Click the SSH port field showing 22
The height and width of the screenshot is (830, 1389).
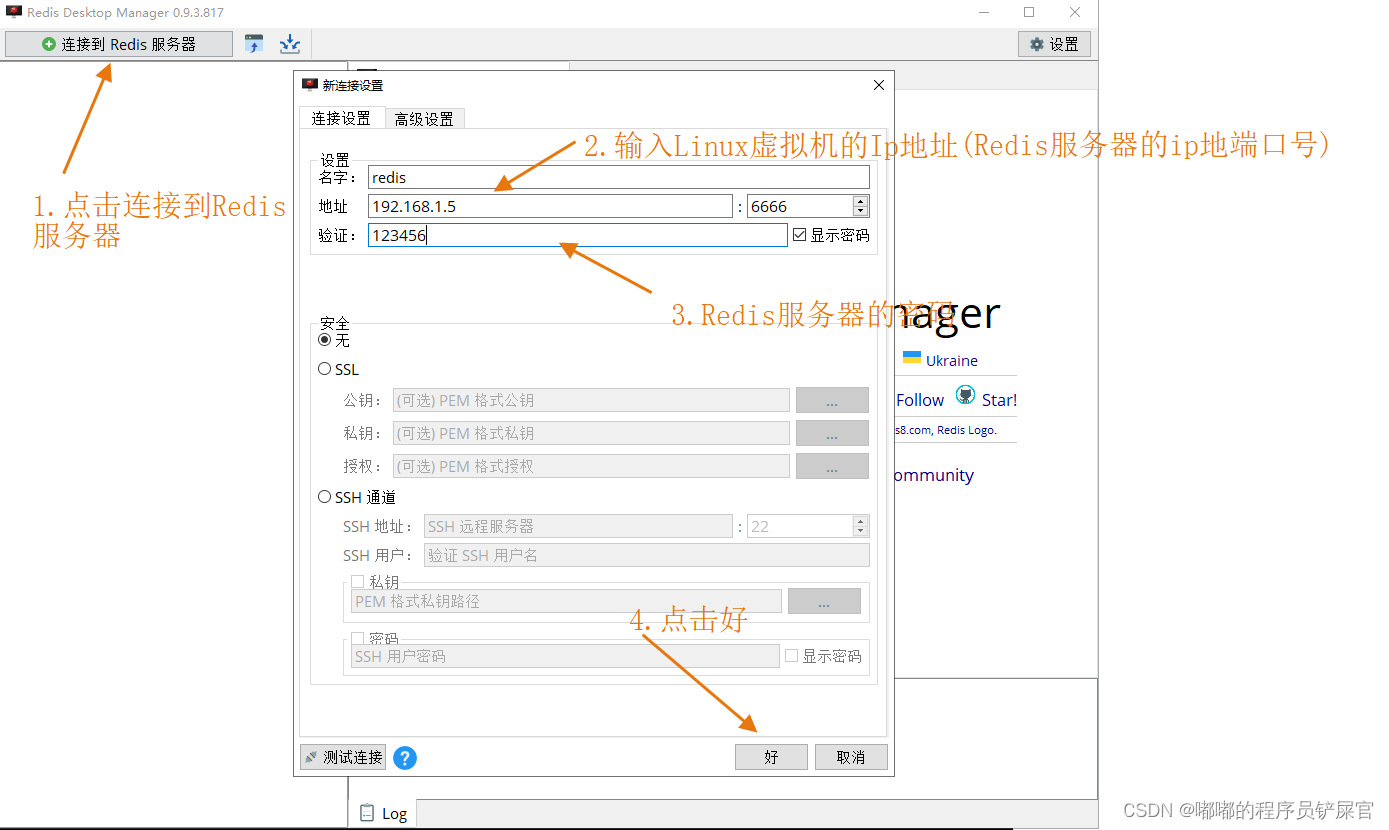(x=800, y=526)
